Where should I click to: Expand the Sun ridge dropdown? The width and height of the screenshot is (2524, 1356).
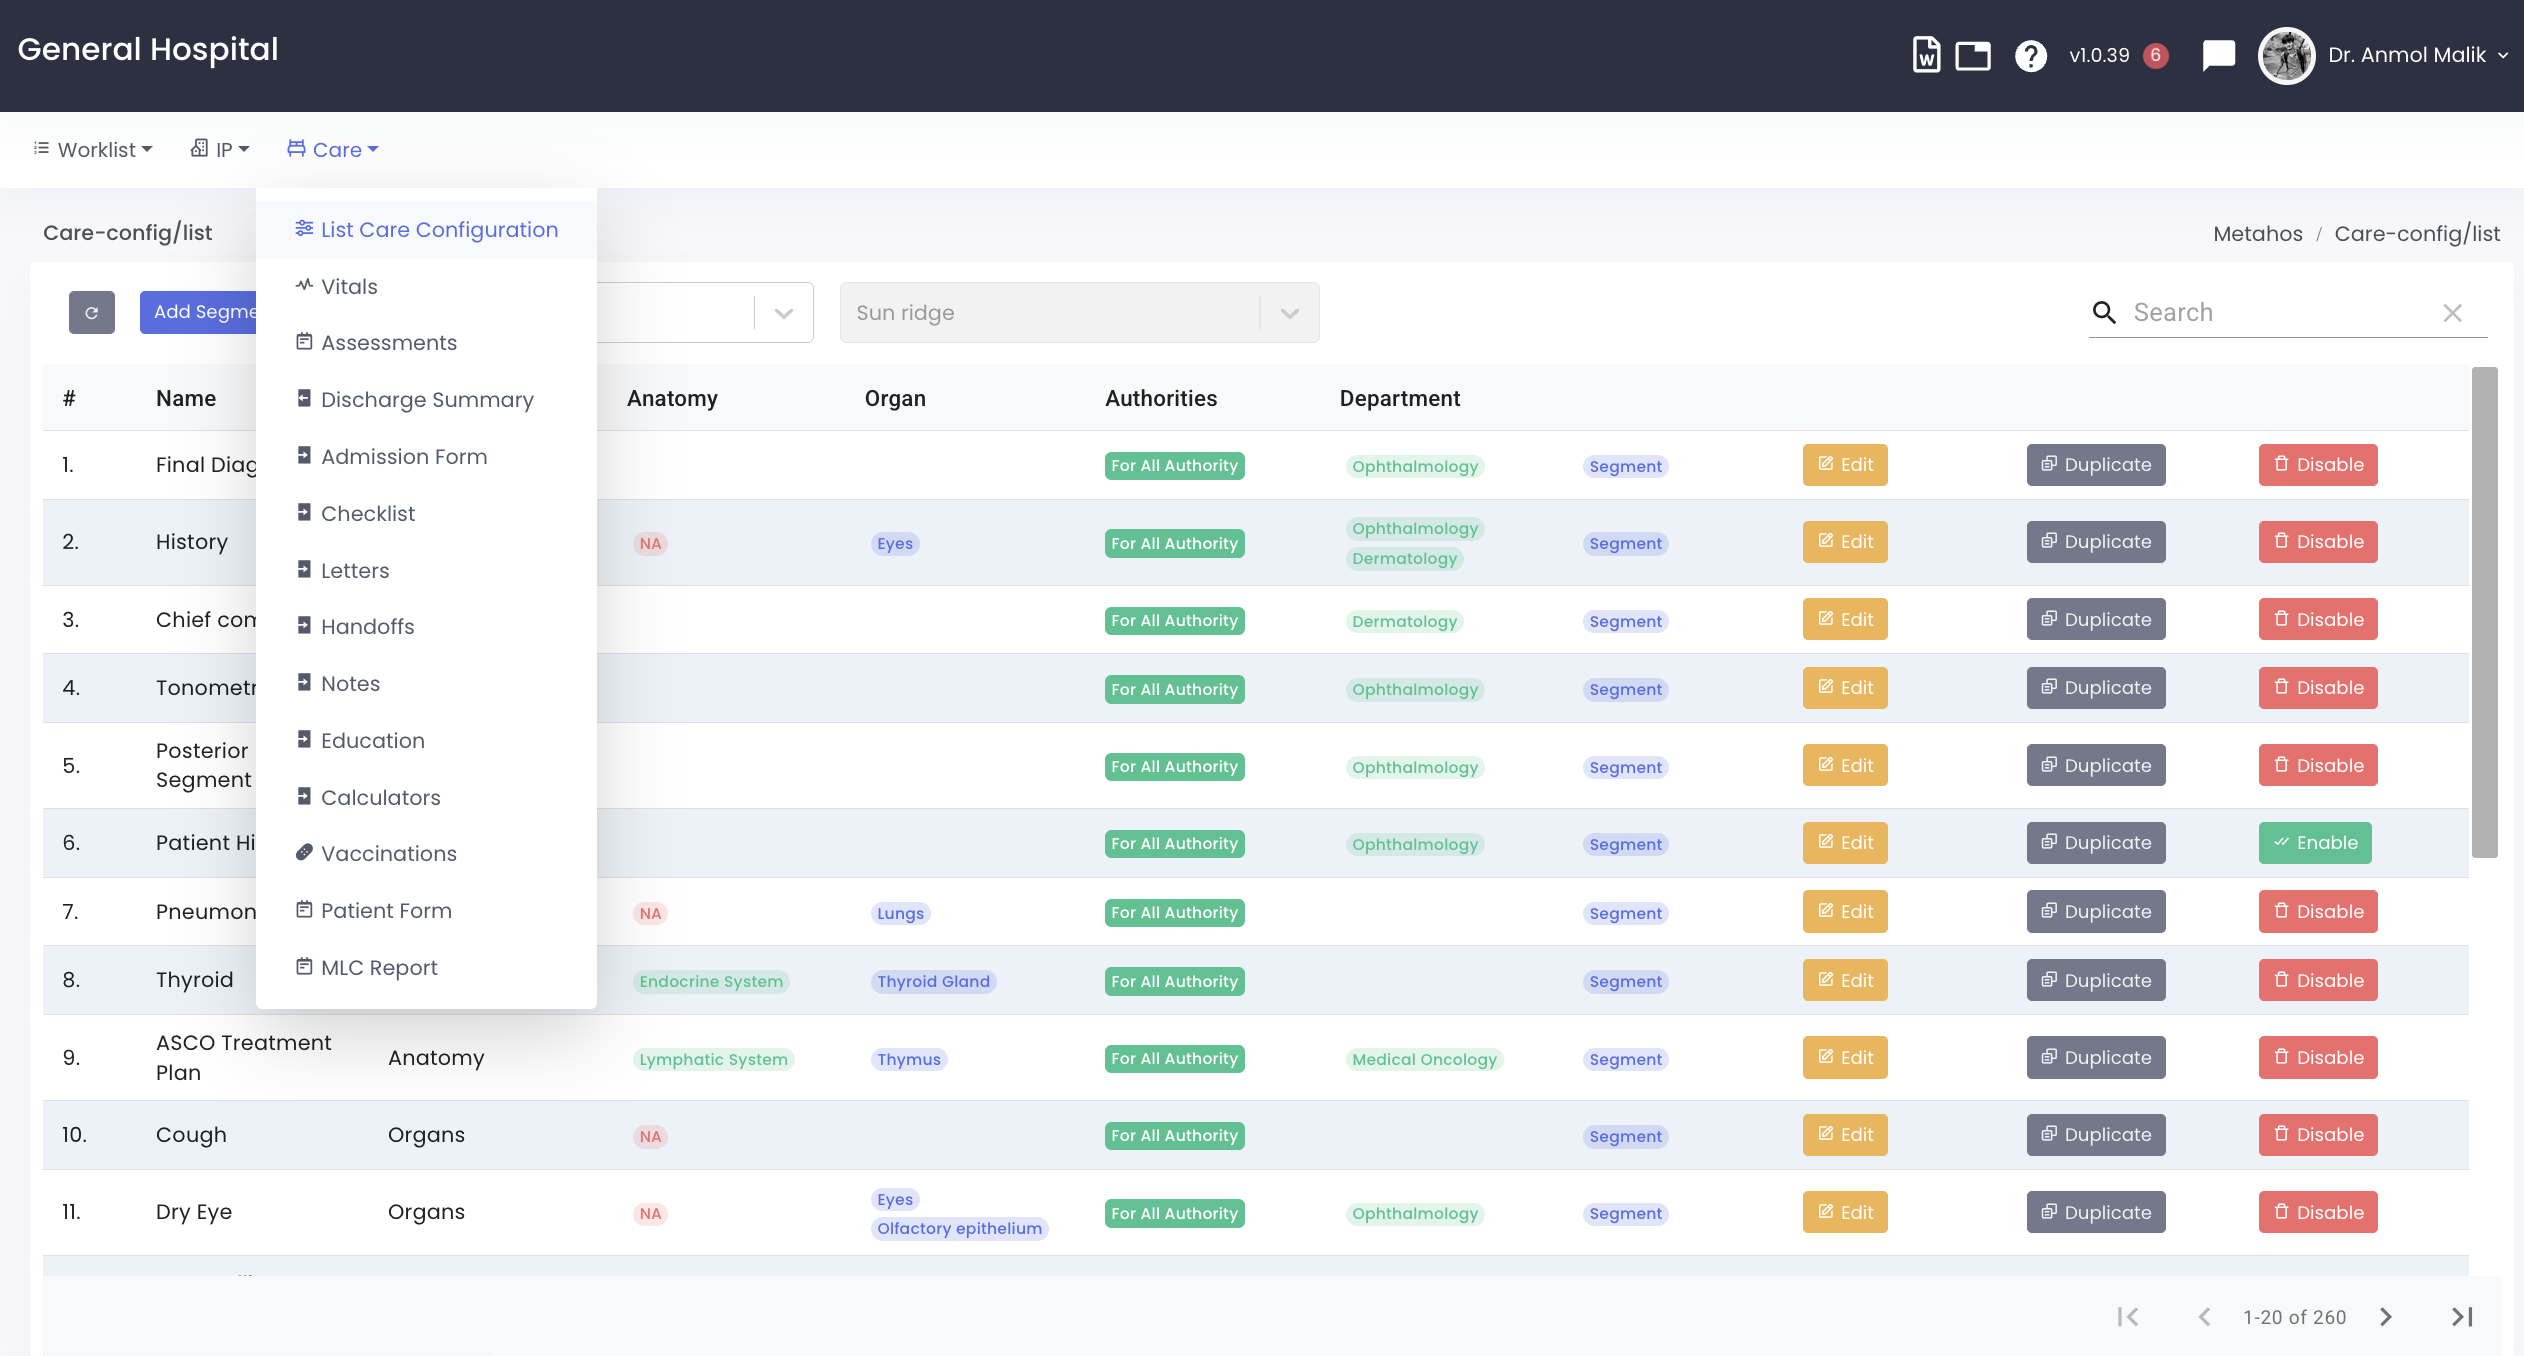[x=1289, y=313]
